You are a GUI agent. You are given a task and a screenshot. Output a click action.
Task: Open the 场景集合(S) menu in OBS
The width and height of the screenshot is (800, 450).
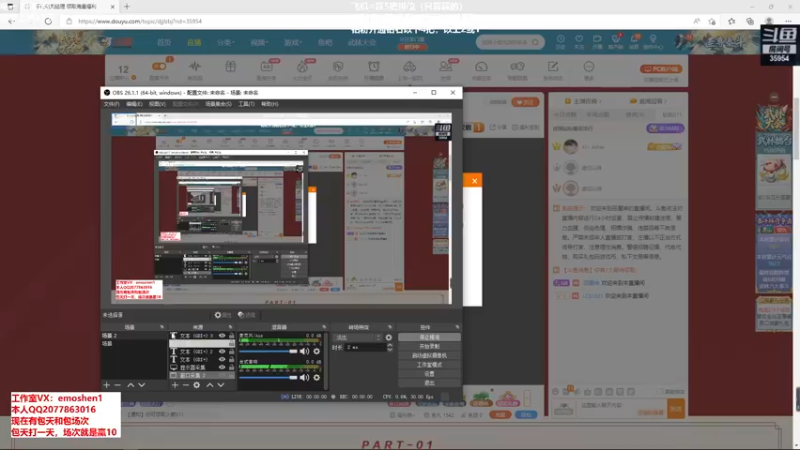tap(218, 104)
